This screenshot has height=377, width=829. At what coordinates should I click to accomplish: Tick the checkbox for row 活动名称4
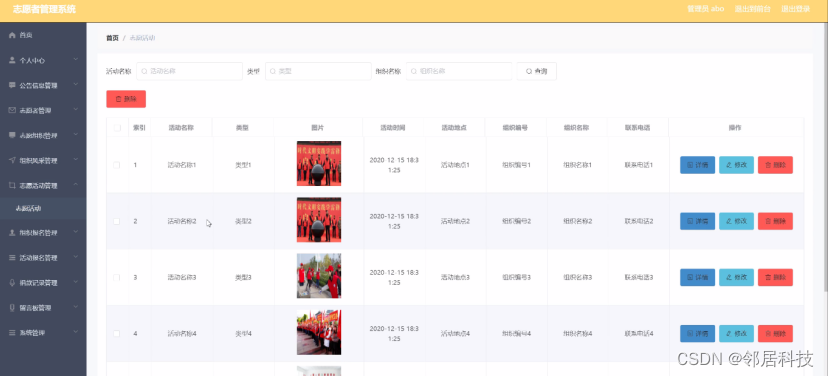(x=117, y=334)
